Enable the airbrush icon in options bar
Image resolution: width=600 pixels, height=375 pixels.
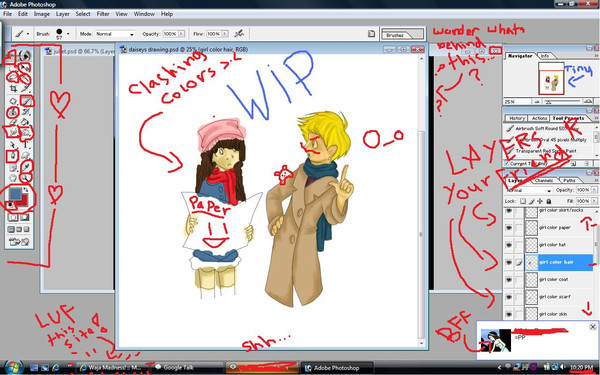point(239,34)
